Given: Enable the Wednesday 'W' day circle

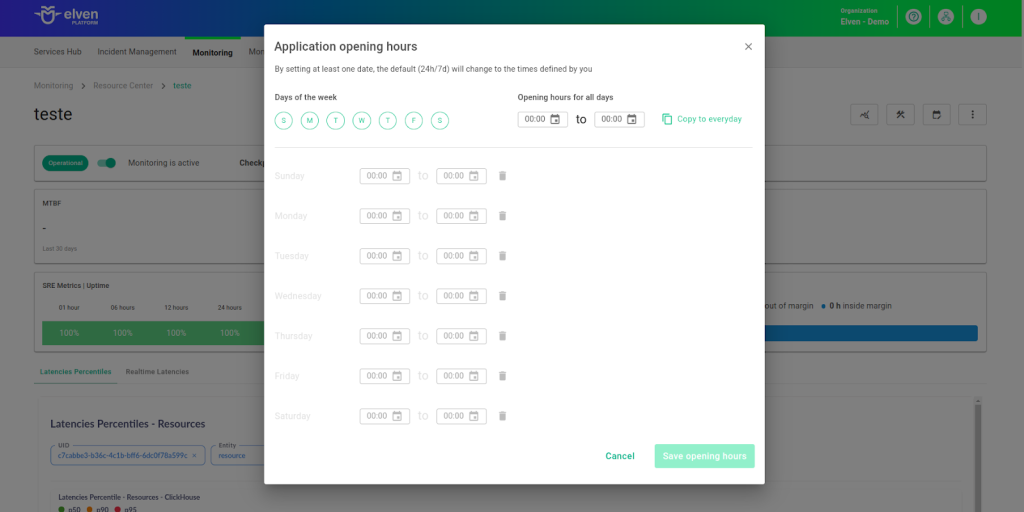Looking at the screenshot, I should click(x=362, y=121).
